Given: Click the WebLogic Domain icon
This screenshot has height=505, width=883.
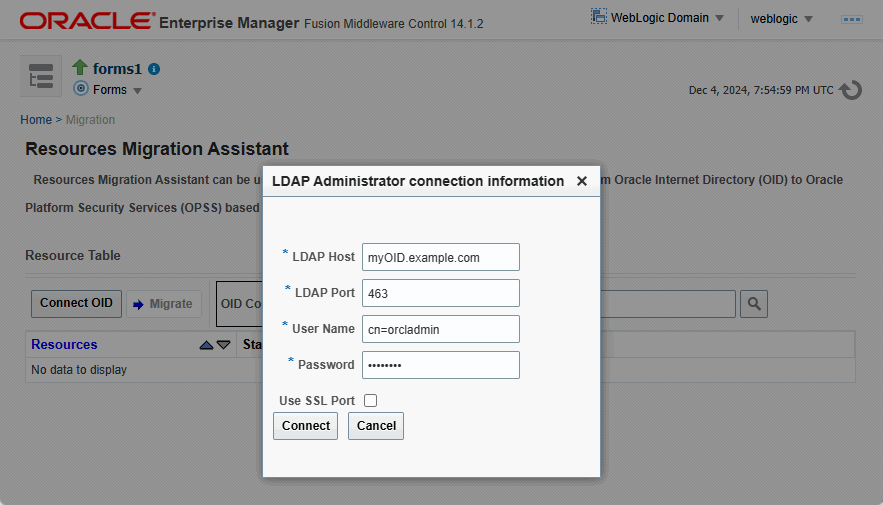Looking at the screenshot, I should click(599, 16).
